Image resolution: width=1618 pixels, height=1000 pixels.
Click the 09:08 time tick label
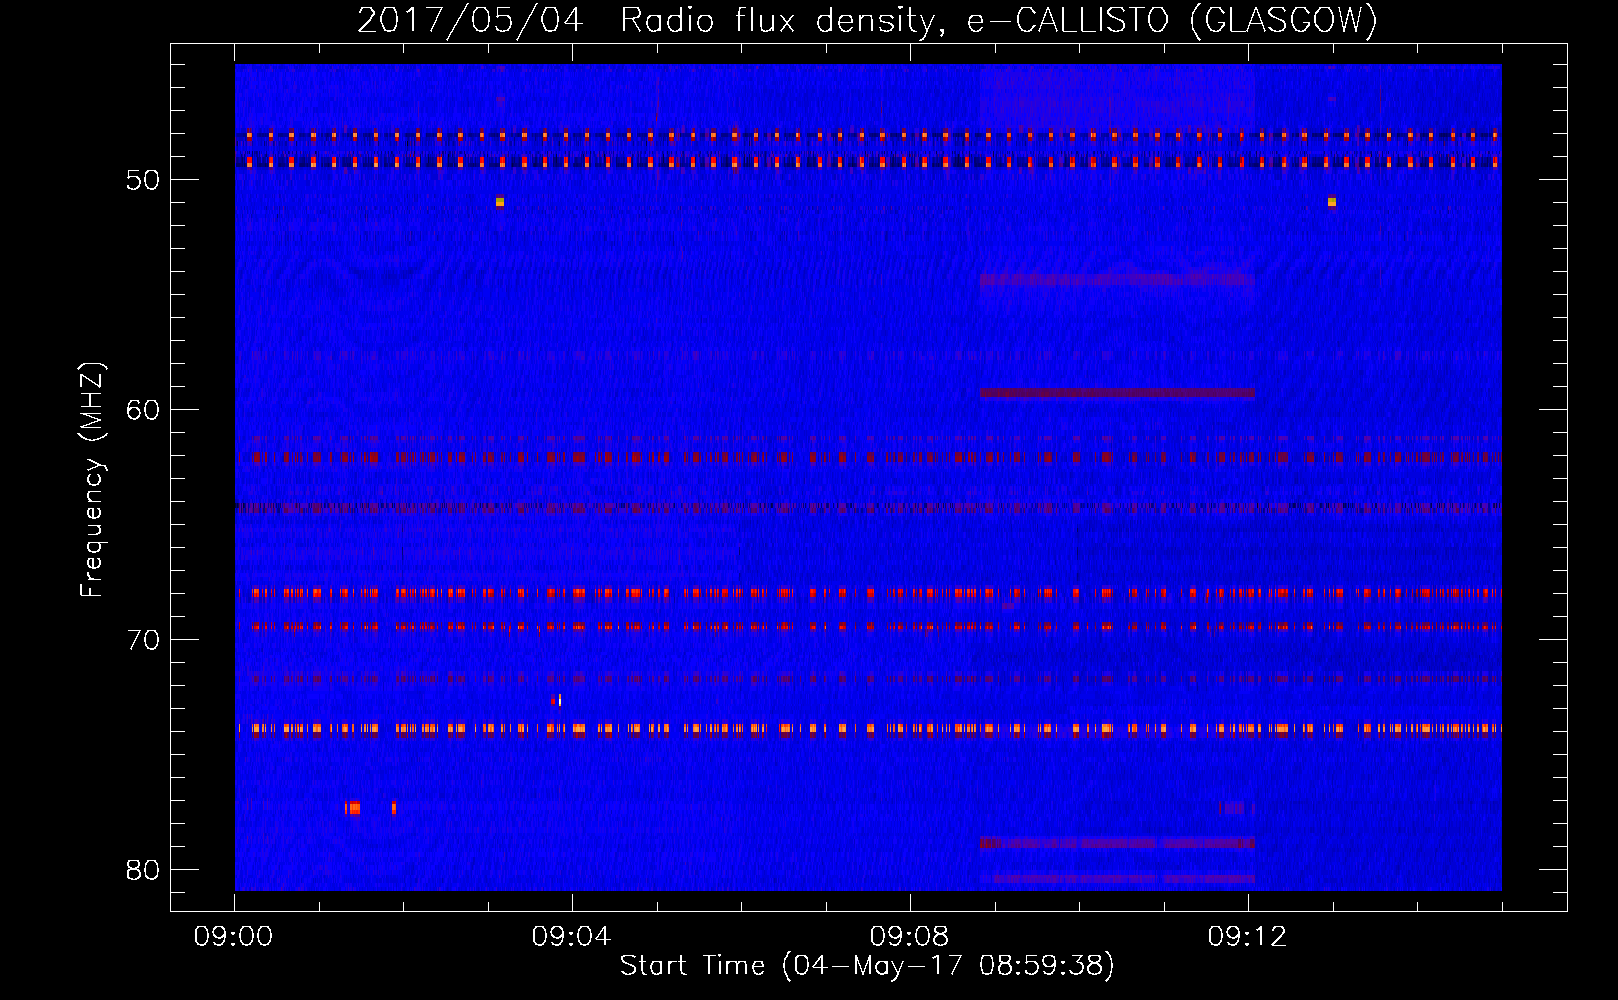point(910,937)
